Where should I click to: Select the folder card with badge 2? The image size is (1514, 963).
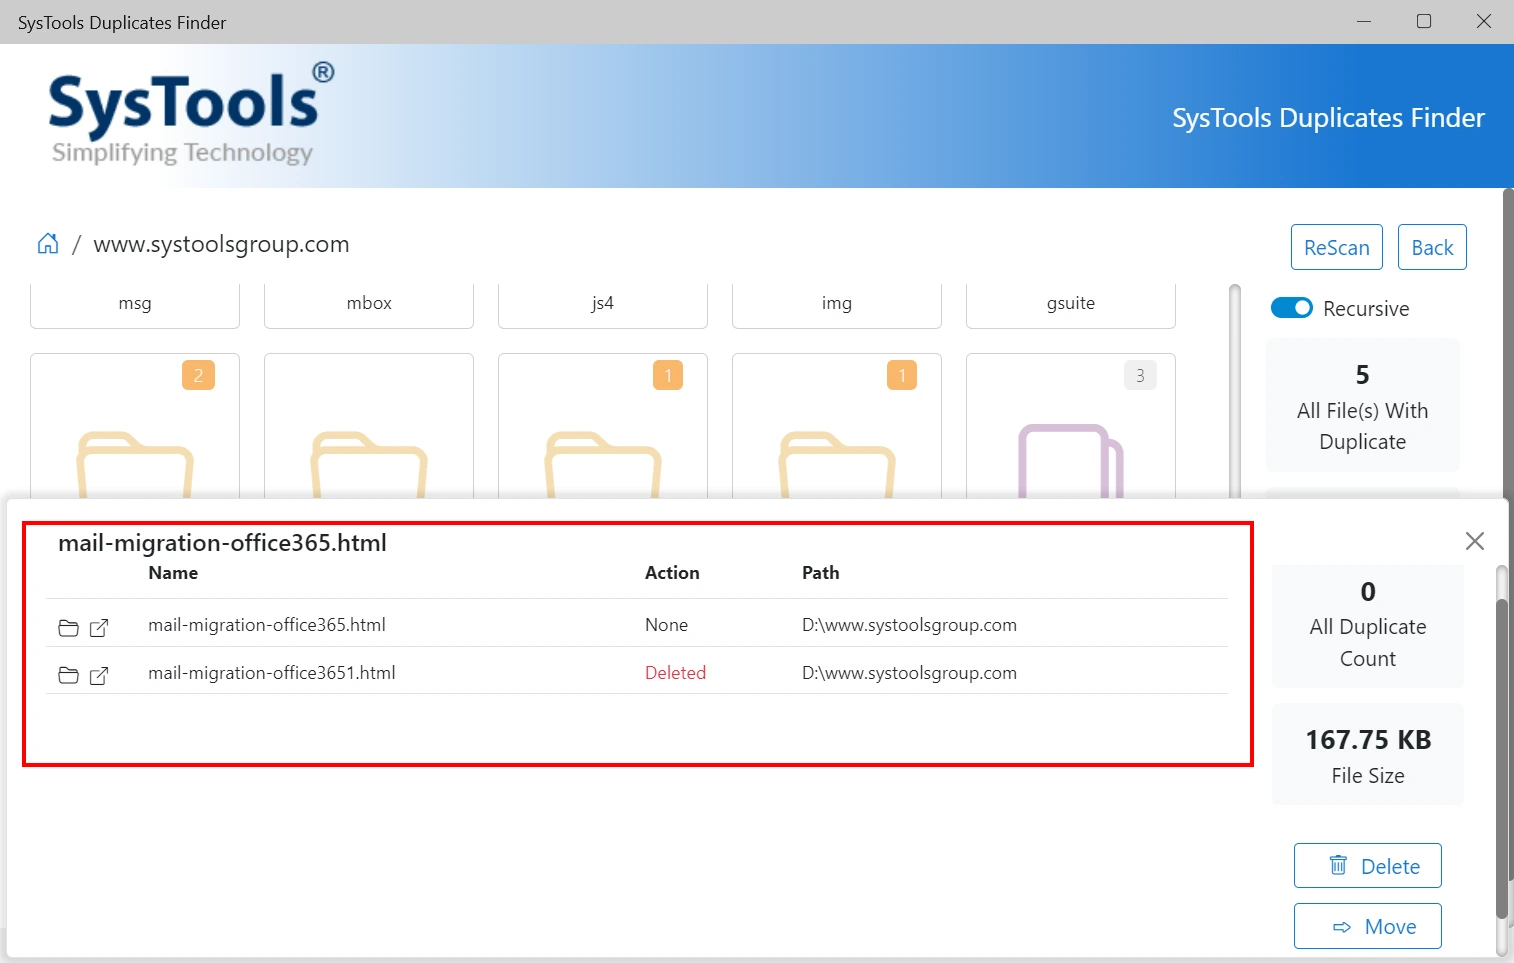pyautogui.click(x=135, y=426)
